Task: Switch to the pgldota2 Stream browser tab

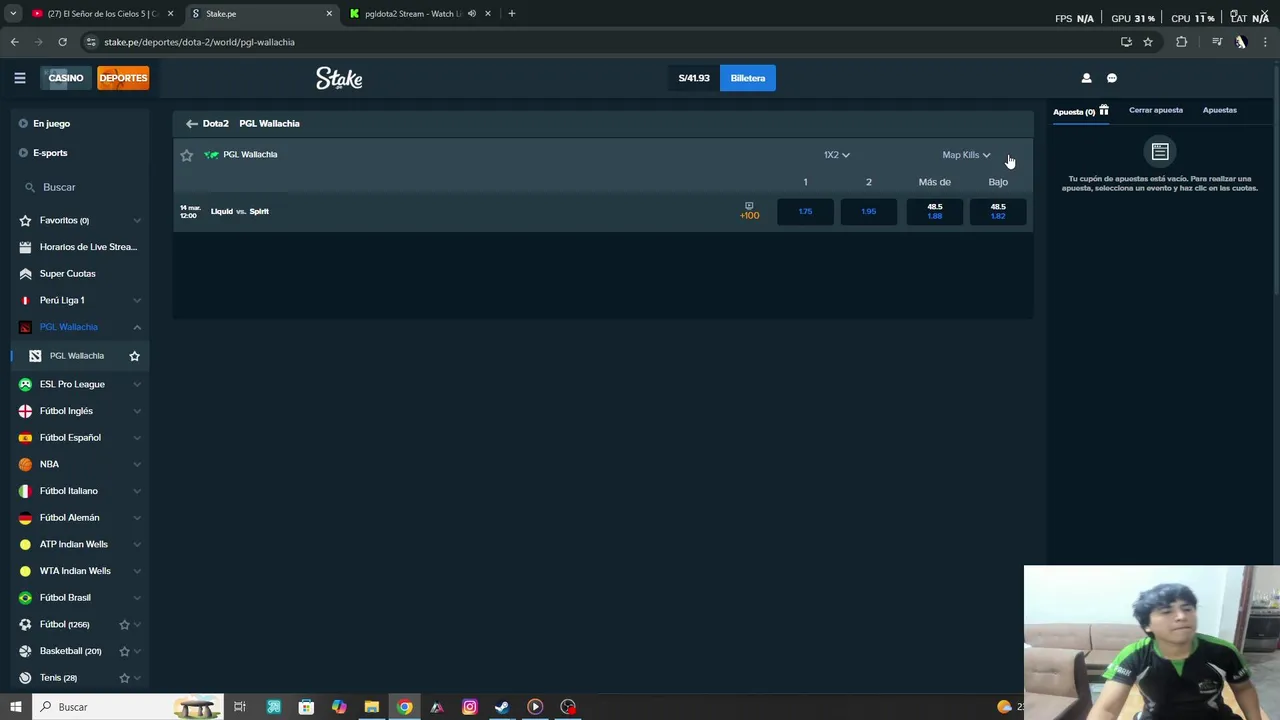Action: click(415, 14)
